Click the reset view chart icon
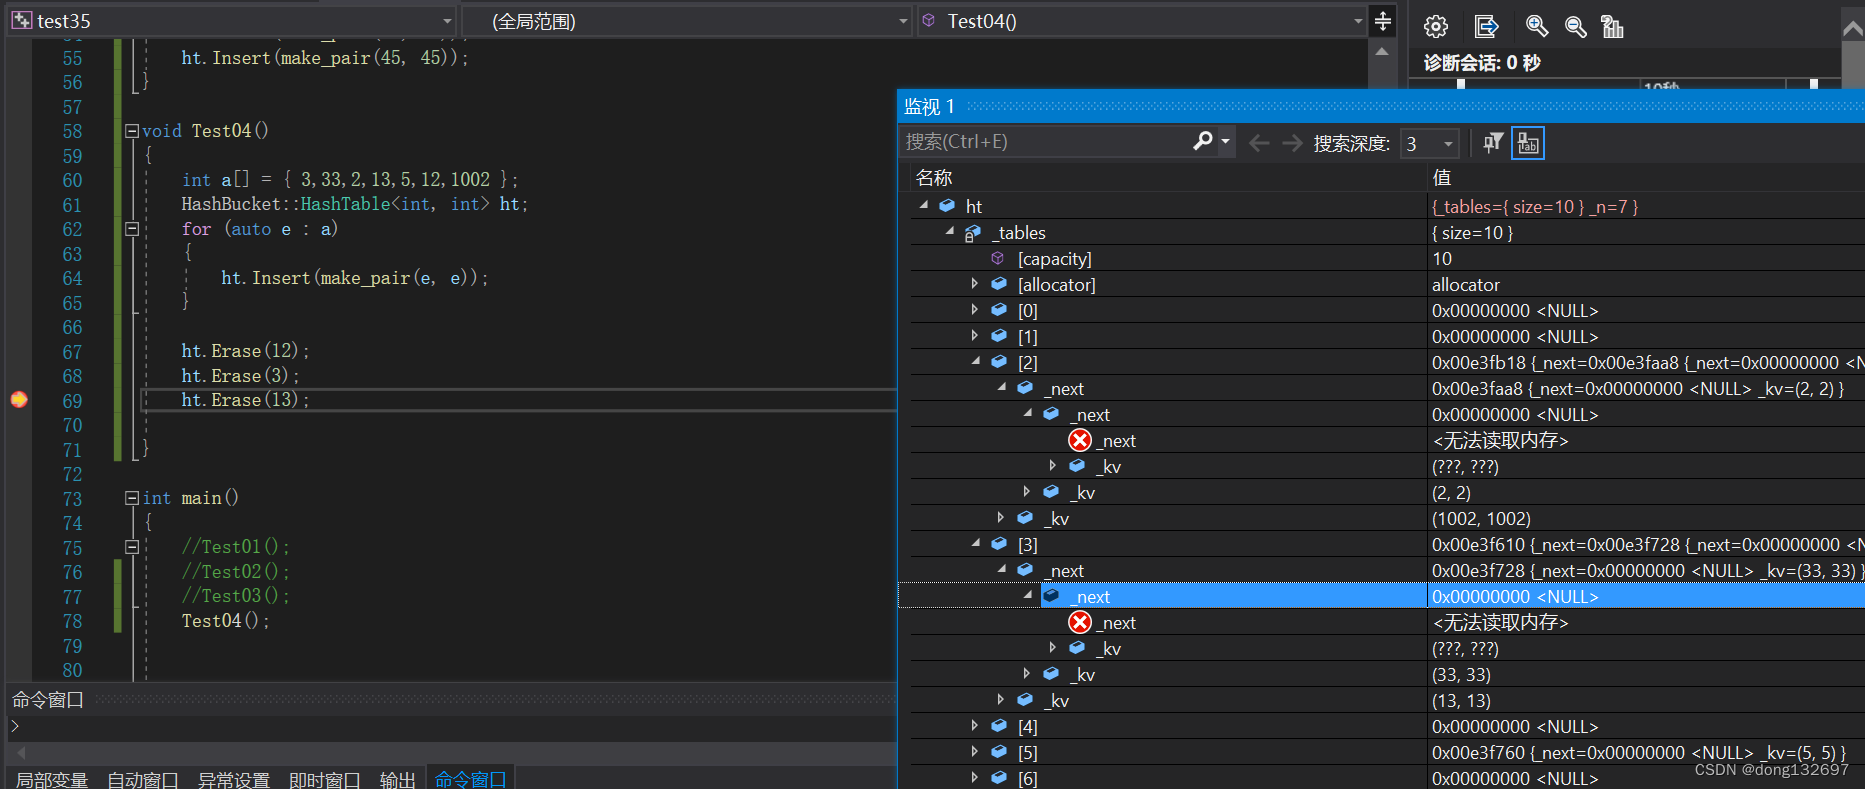 pyautogui.click(x=1612, y=27)
